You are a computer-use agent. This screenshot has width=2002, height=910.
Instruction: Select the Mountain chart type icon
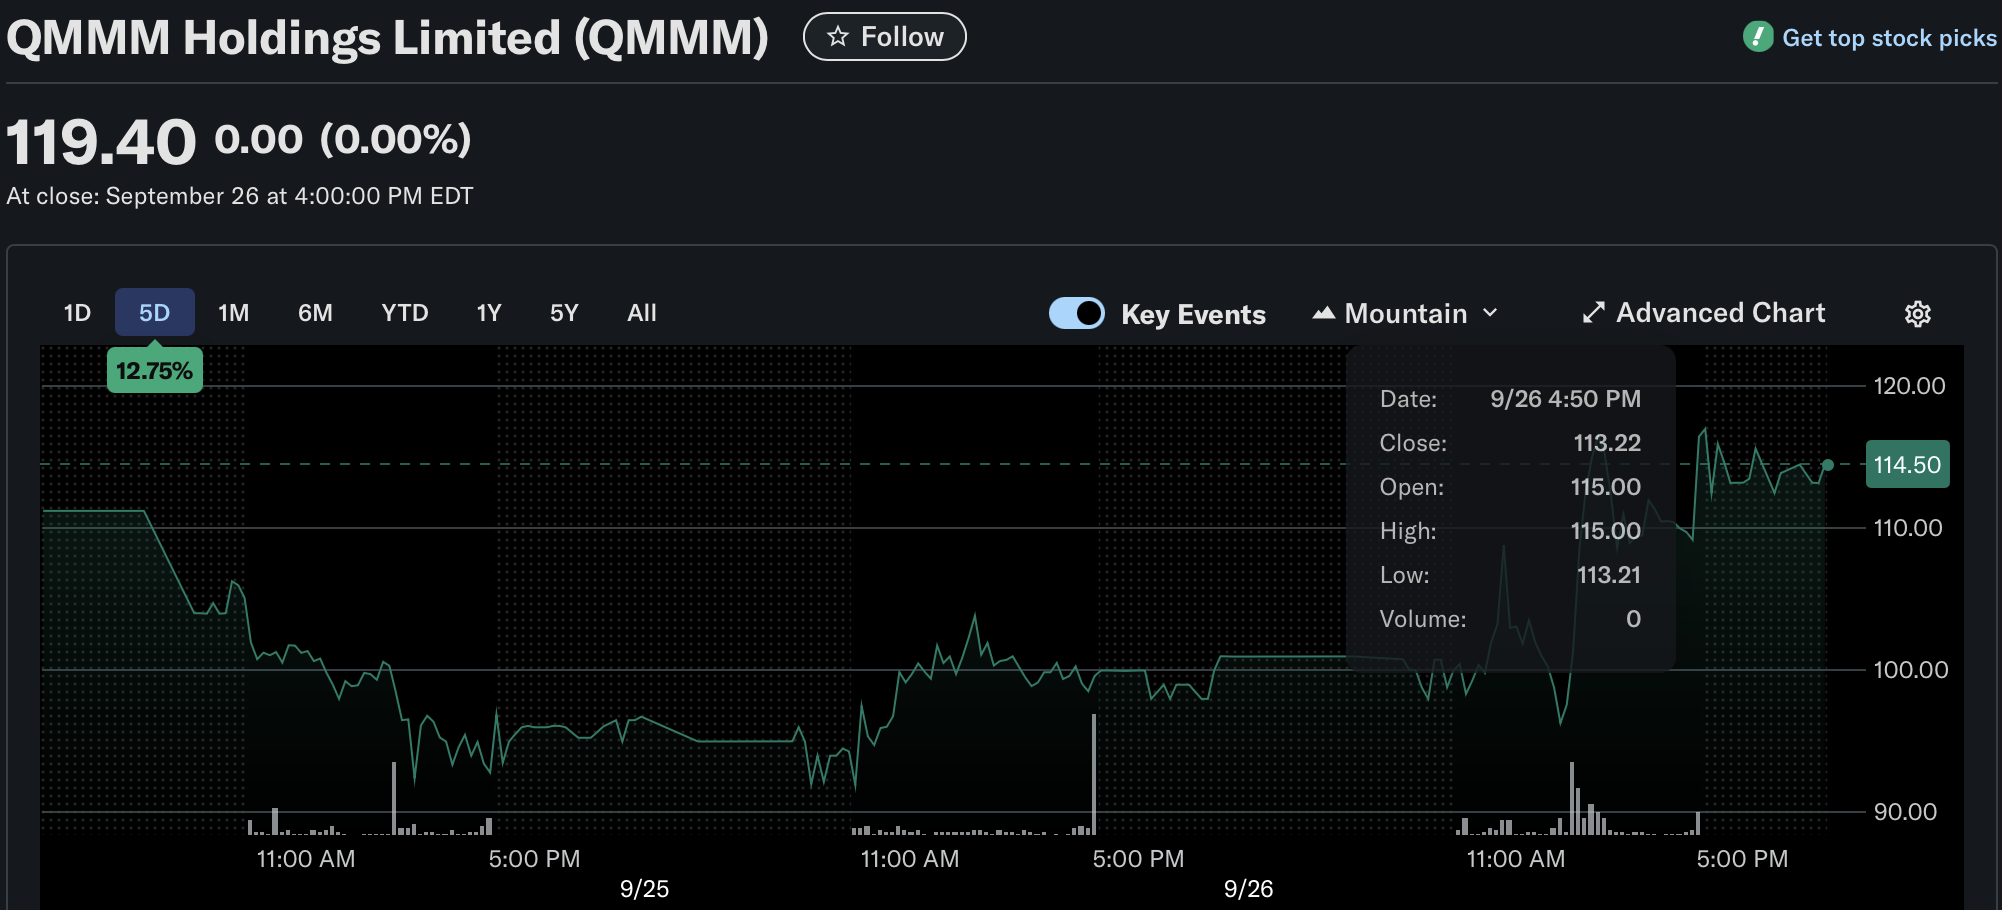(x=1324, y=312)
